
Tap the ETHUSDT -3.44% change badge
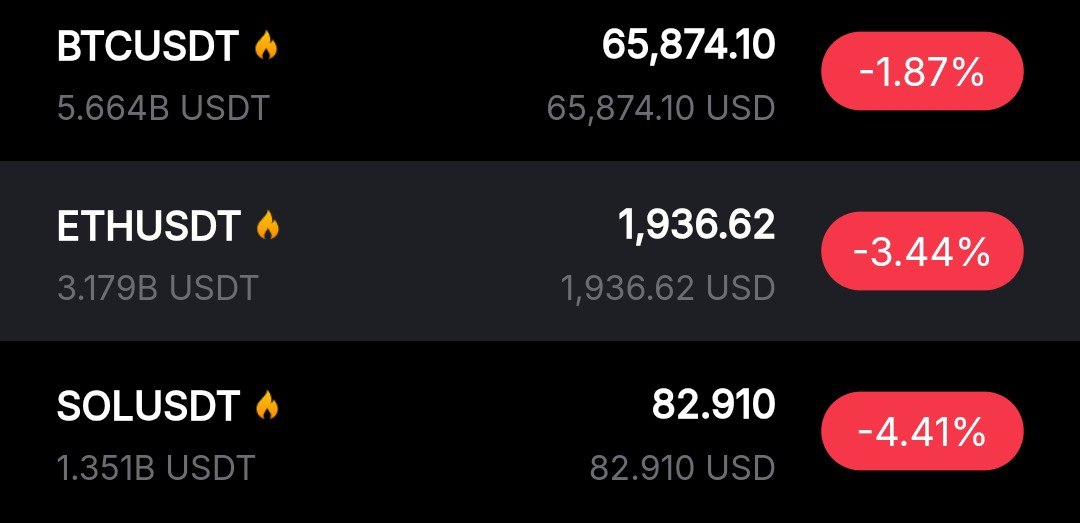click(x=921, y=252)
